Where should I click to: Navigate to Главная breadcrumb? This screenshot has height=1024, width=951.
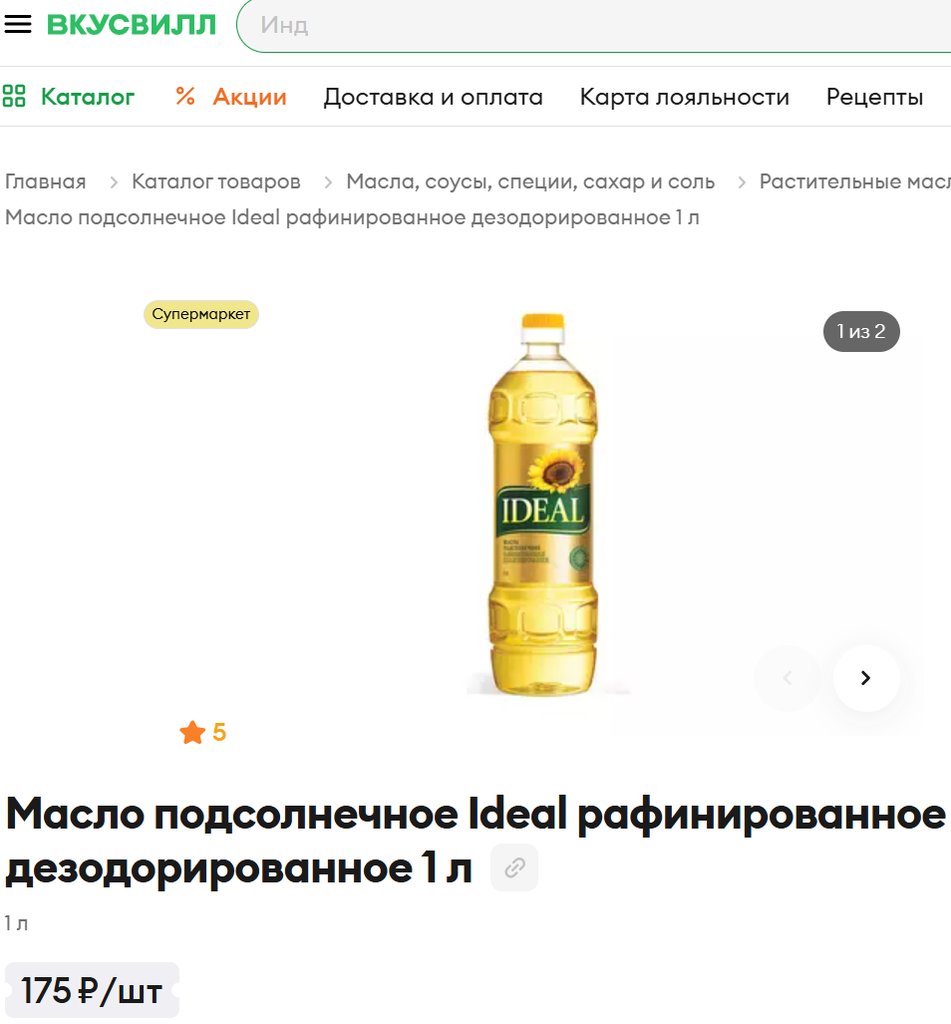click(46, 181)
